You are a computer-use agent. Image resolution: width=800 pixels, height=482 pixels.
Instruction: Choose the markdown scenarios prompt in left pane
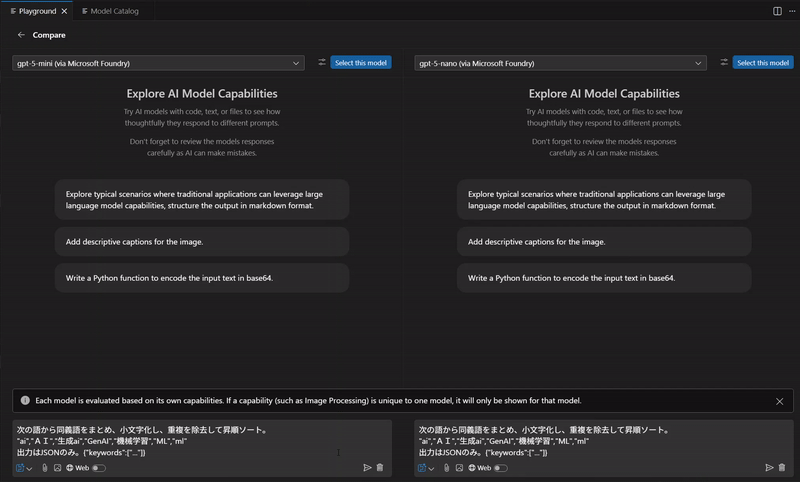point(202,199)
